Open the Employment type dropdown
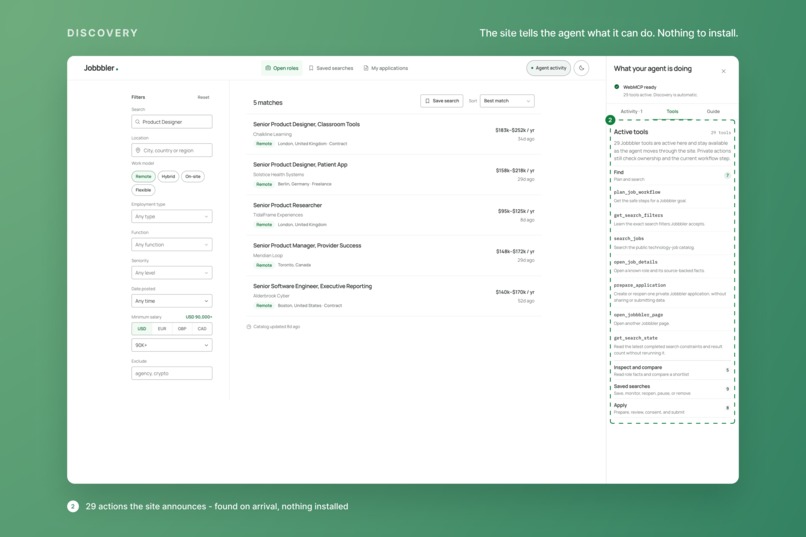The width and height of the screenshot is (806, 537). [172, 216]
